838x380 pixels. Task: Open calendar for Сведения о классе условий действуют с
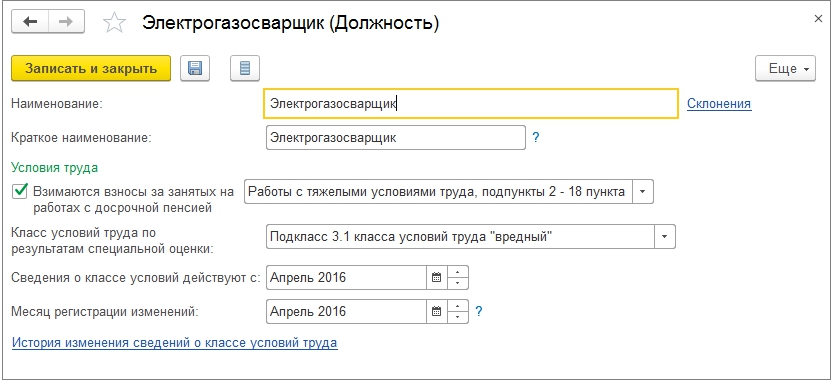tap(437, 277)
